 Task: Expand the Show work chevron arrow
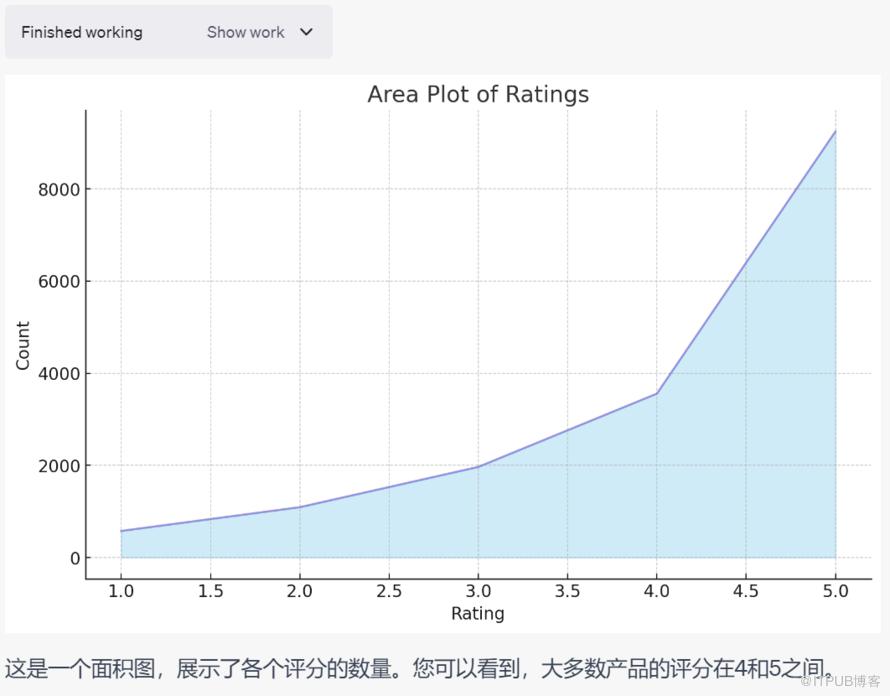coord(307,32)
